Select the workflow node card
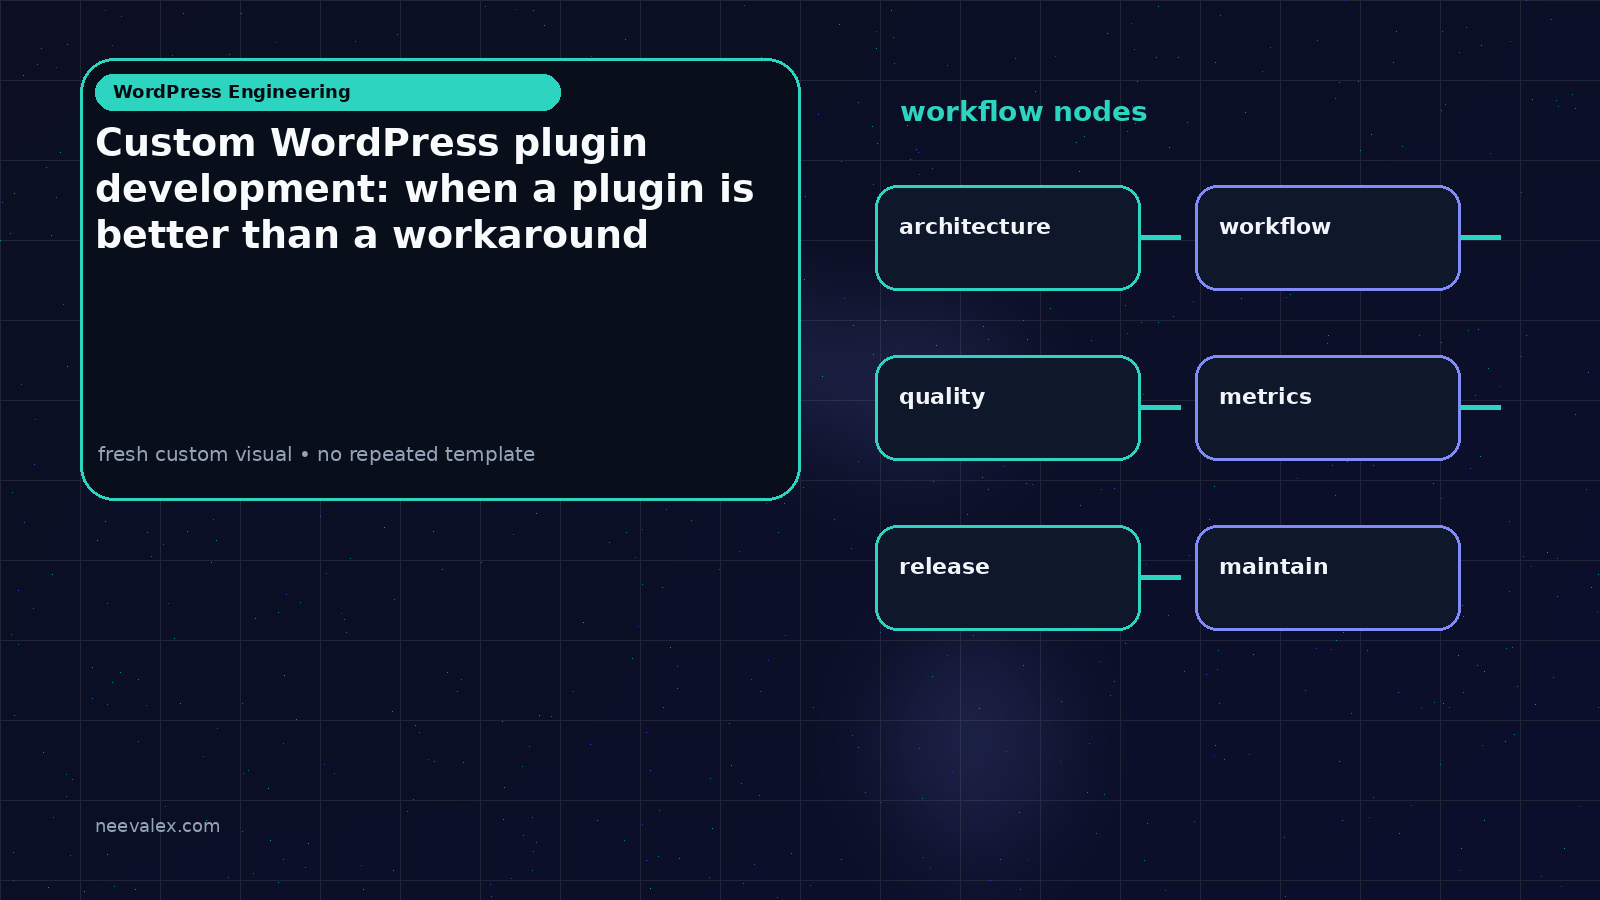Image resolution: width=1600 pixels, height=900 pixels. pos(1328,238)
